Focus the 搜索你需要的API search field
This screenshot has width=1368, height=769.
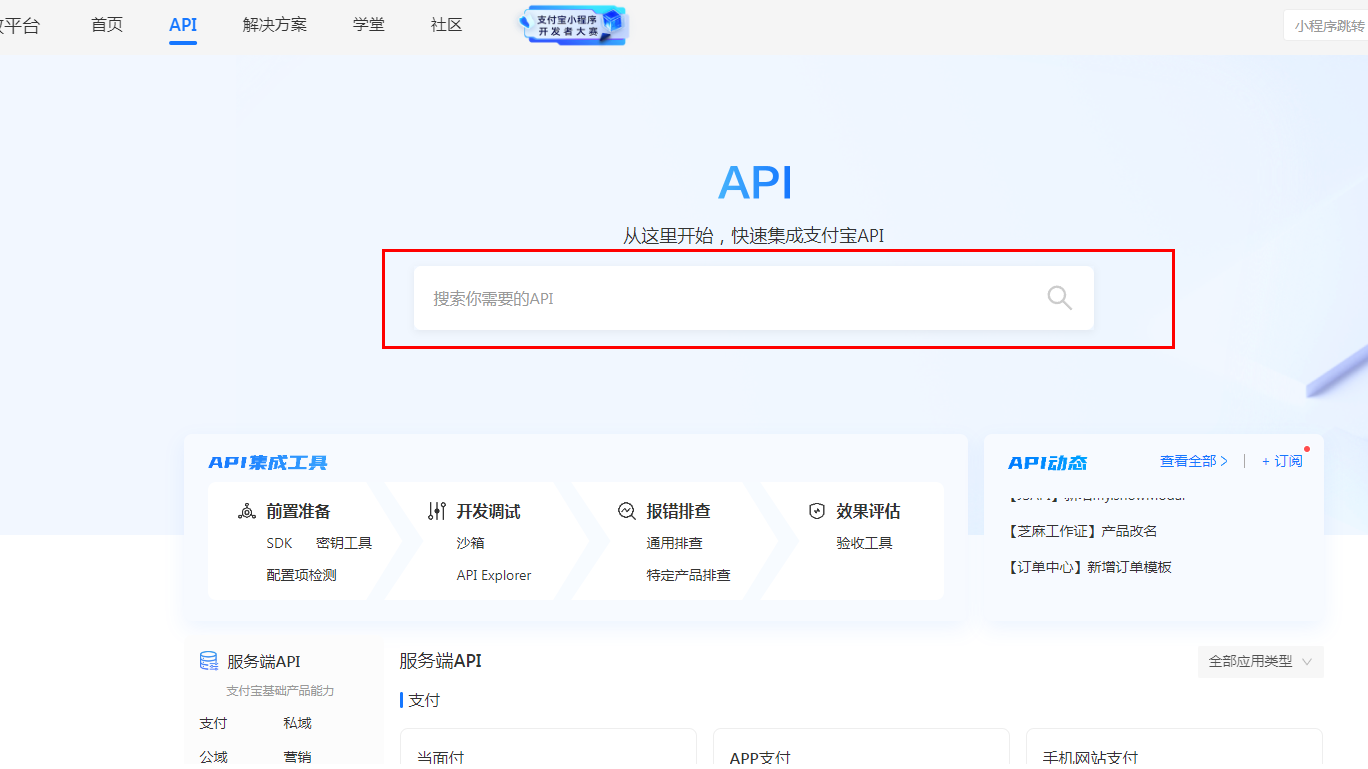[754, 298]
